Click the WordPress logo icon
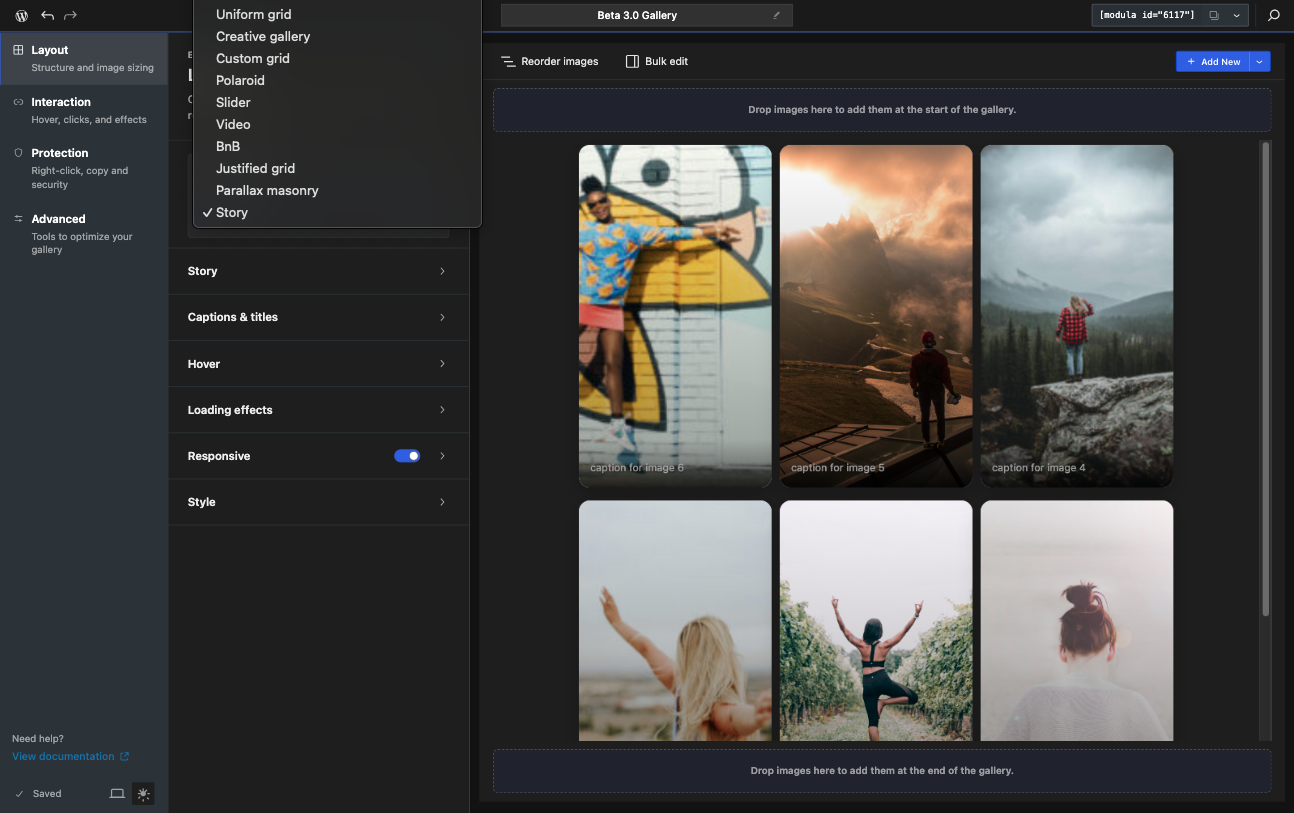Image resolution: width=1294 pixels, height=813 pixels. [x=22, y=16]
